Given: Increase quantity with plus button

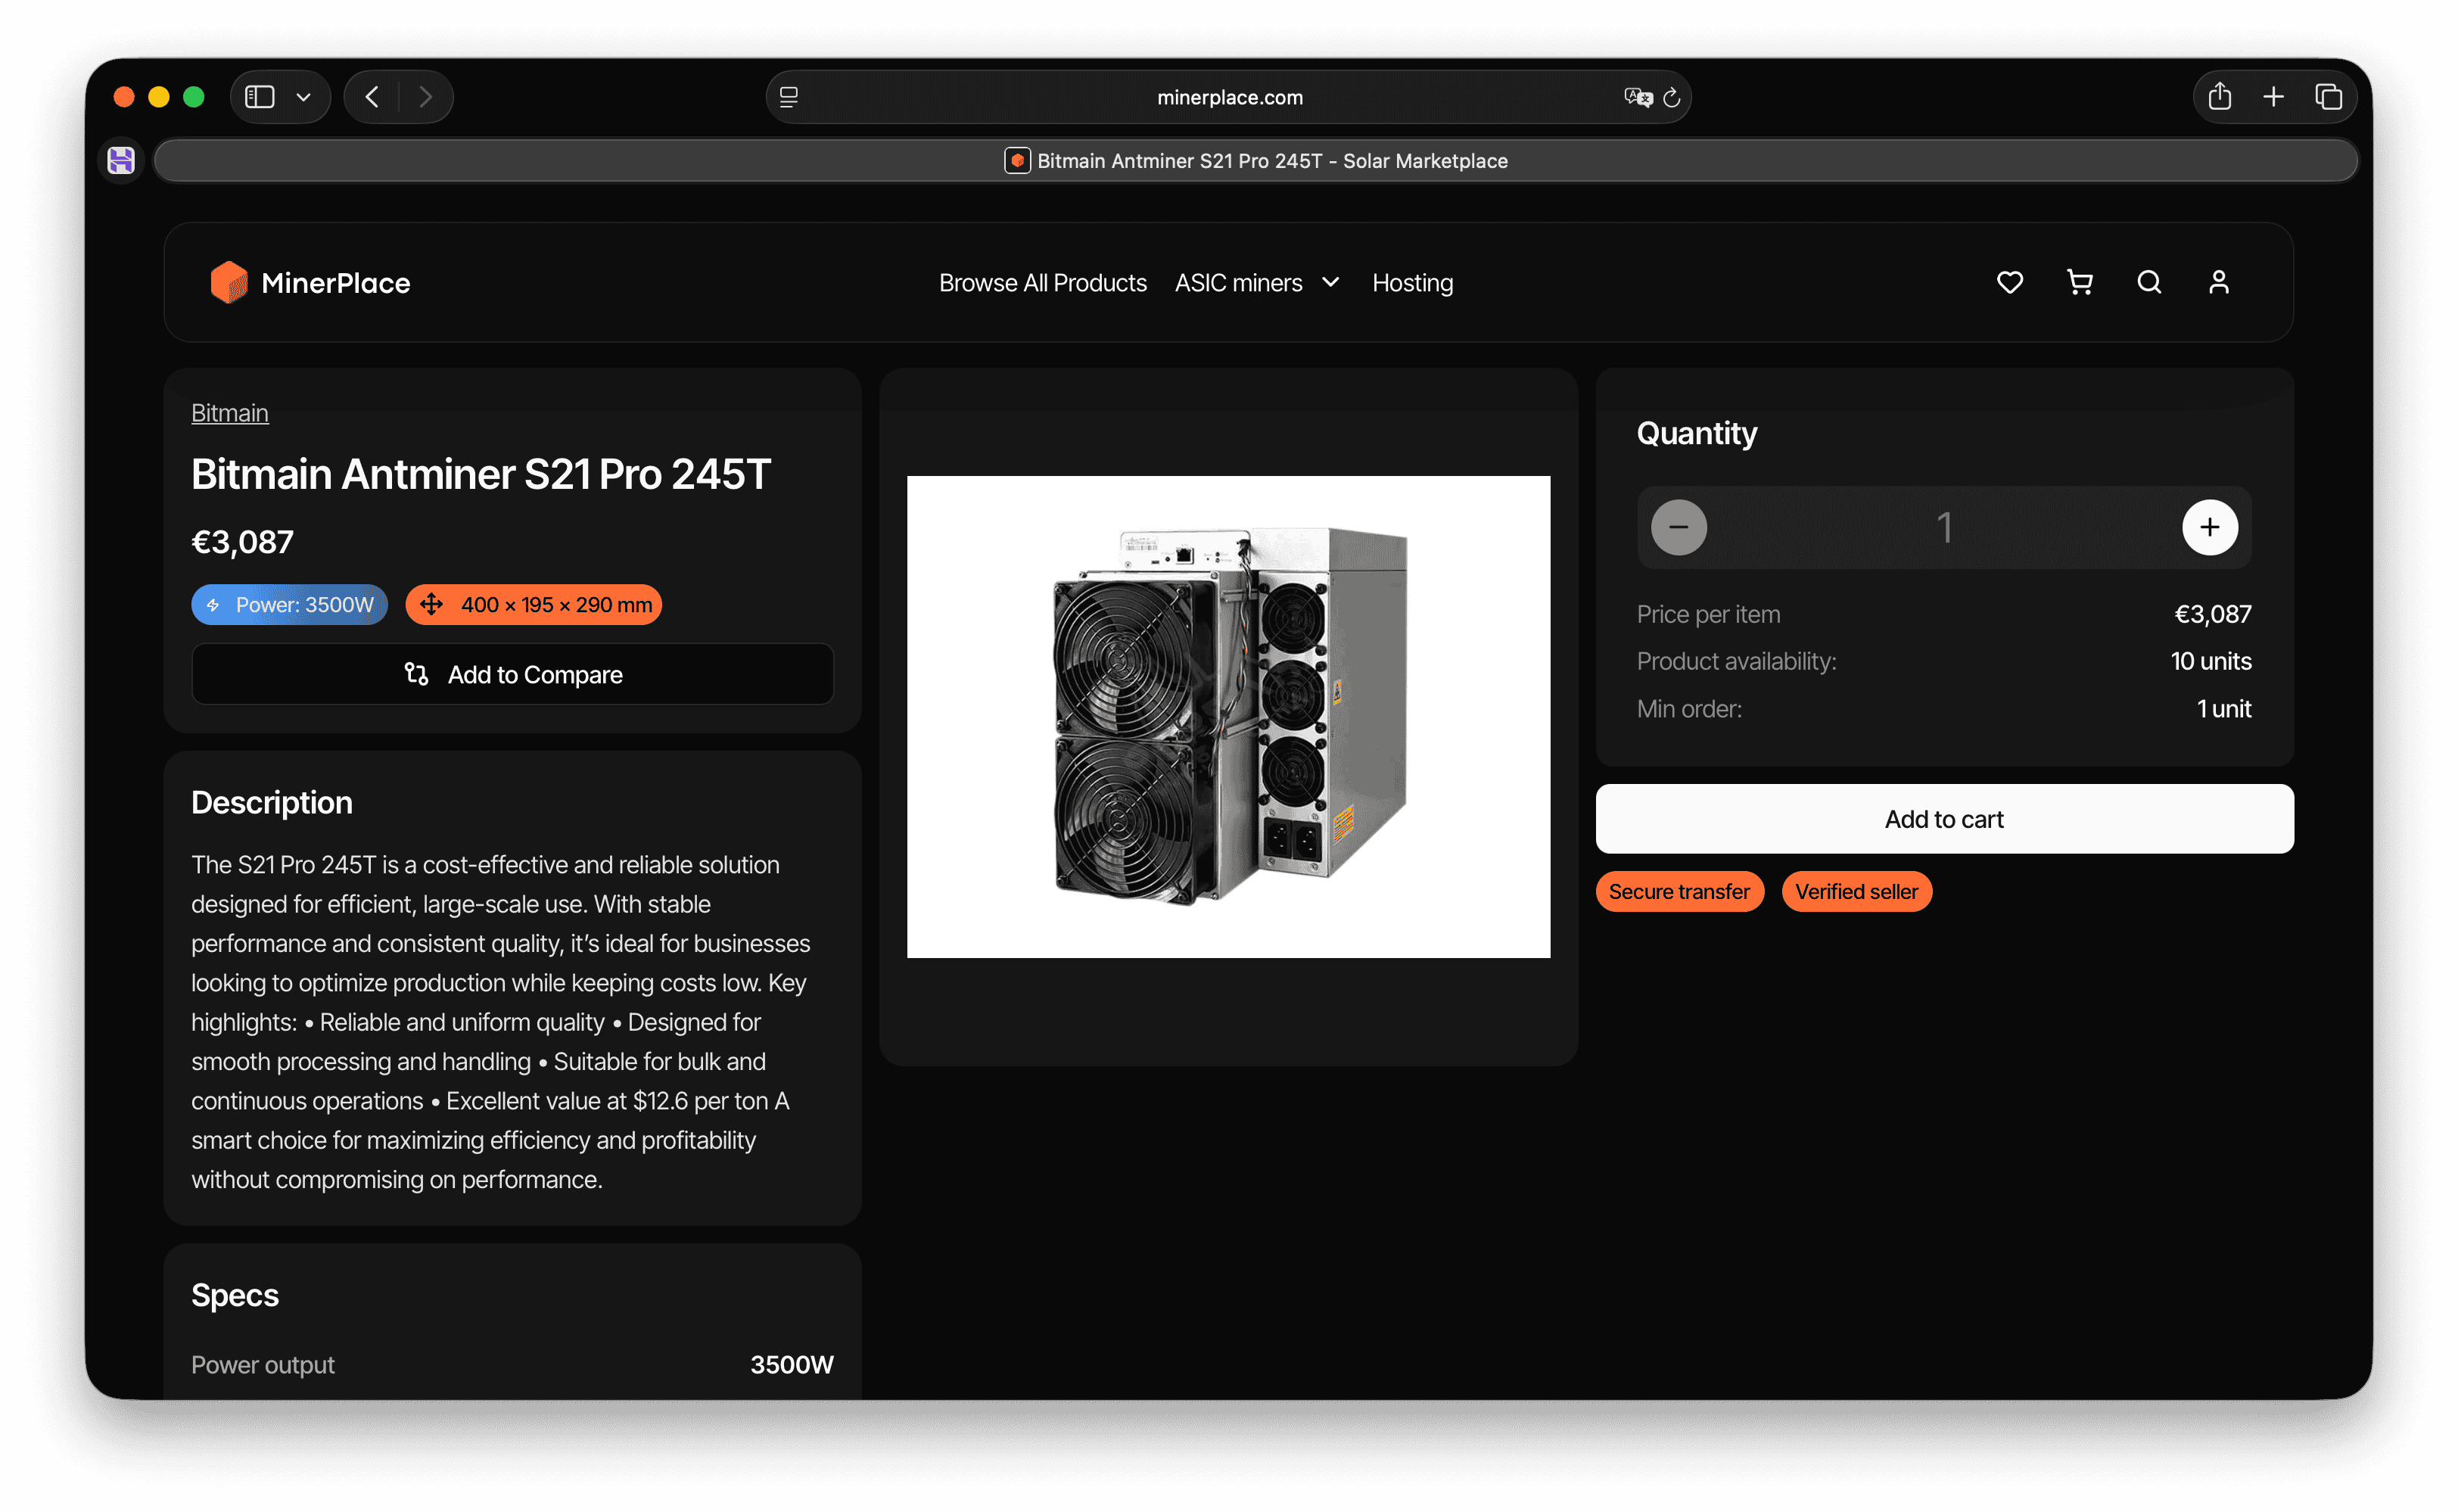Looking at the screenshot, I should pos(2209,527).
